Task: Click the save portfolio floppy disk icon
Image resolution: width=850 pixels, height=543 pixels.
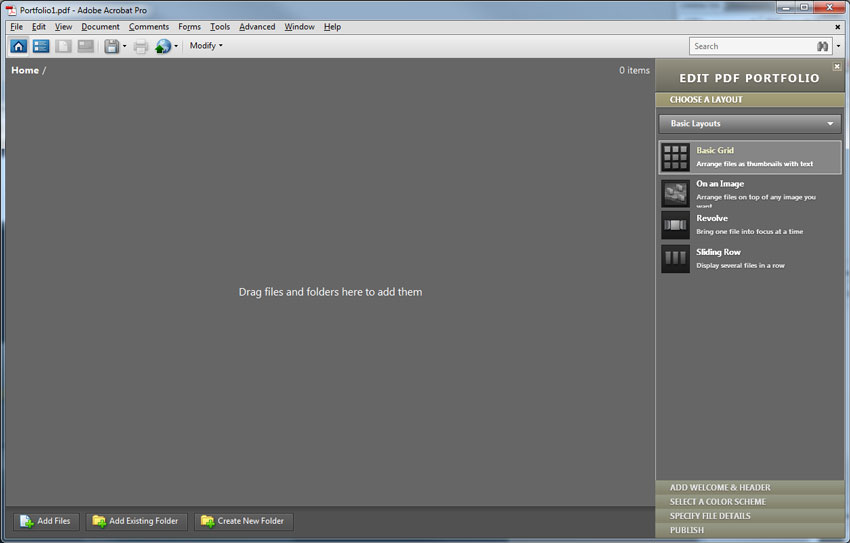Action: click(111, 46)
